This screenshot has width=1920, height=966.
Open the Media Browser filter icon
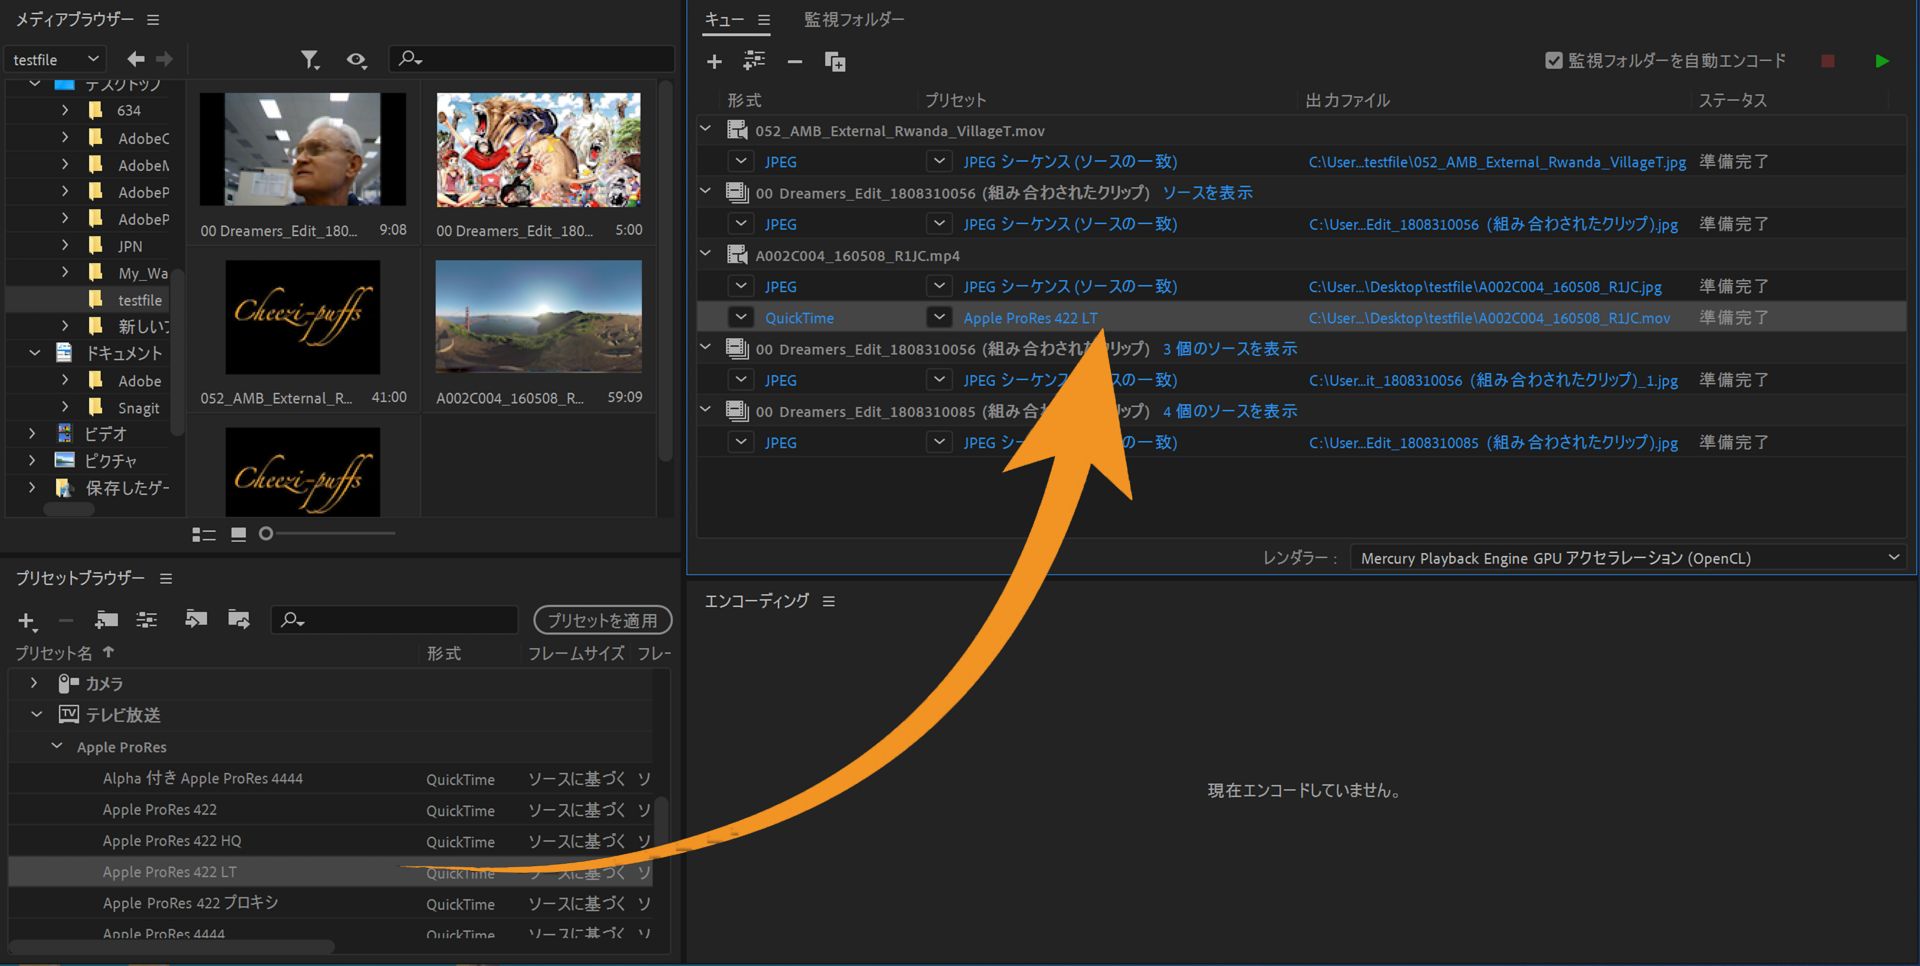(x=310, y=60)
